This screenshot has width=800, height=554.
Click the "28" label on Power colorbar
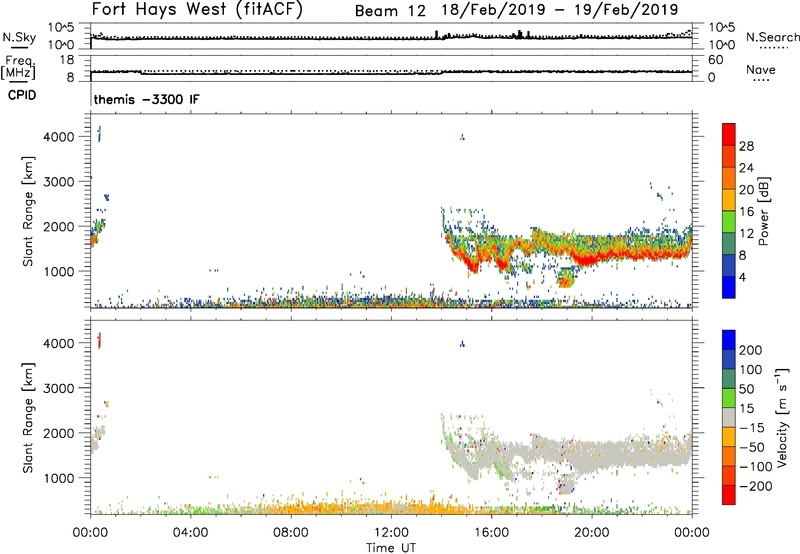click(x=746, y=146)
